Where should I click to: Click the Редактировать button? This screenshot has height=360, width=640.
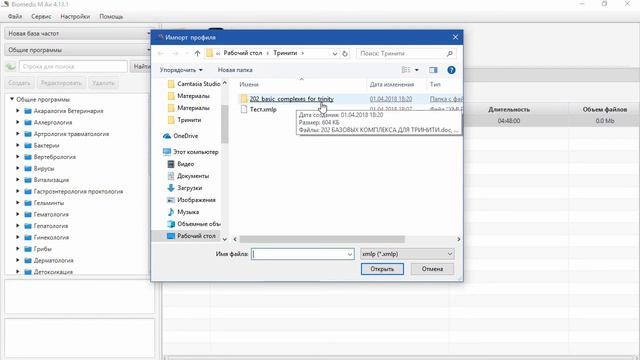pos(61,83)
